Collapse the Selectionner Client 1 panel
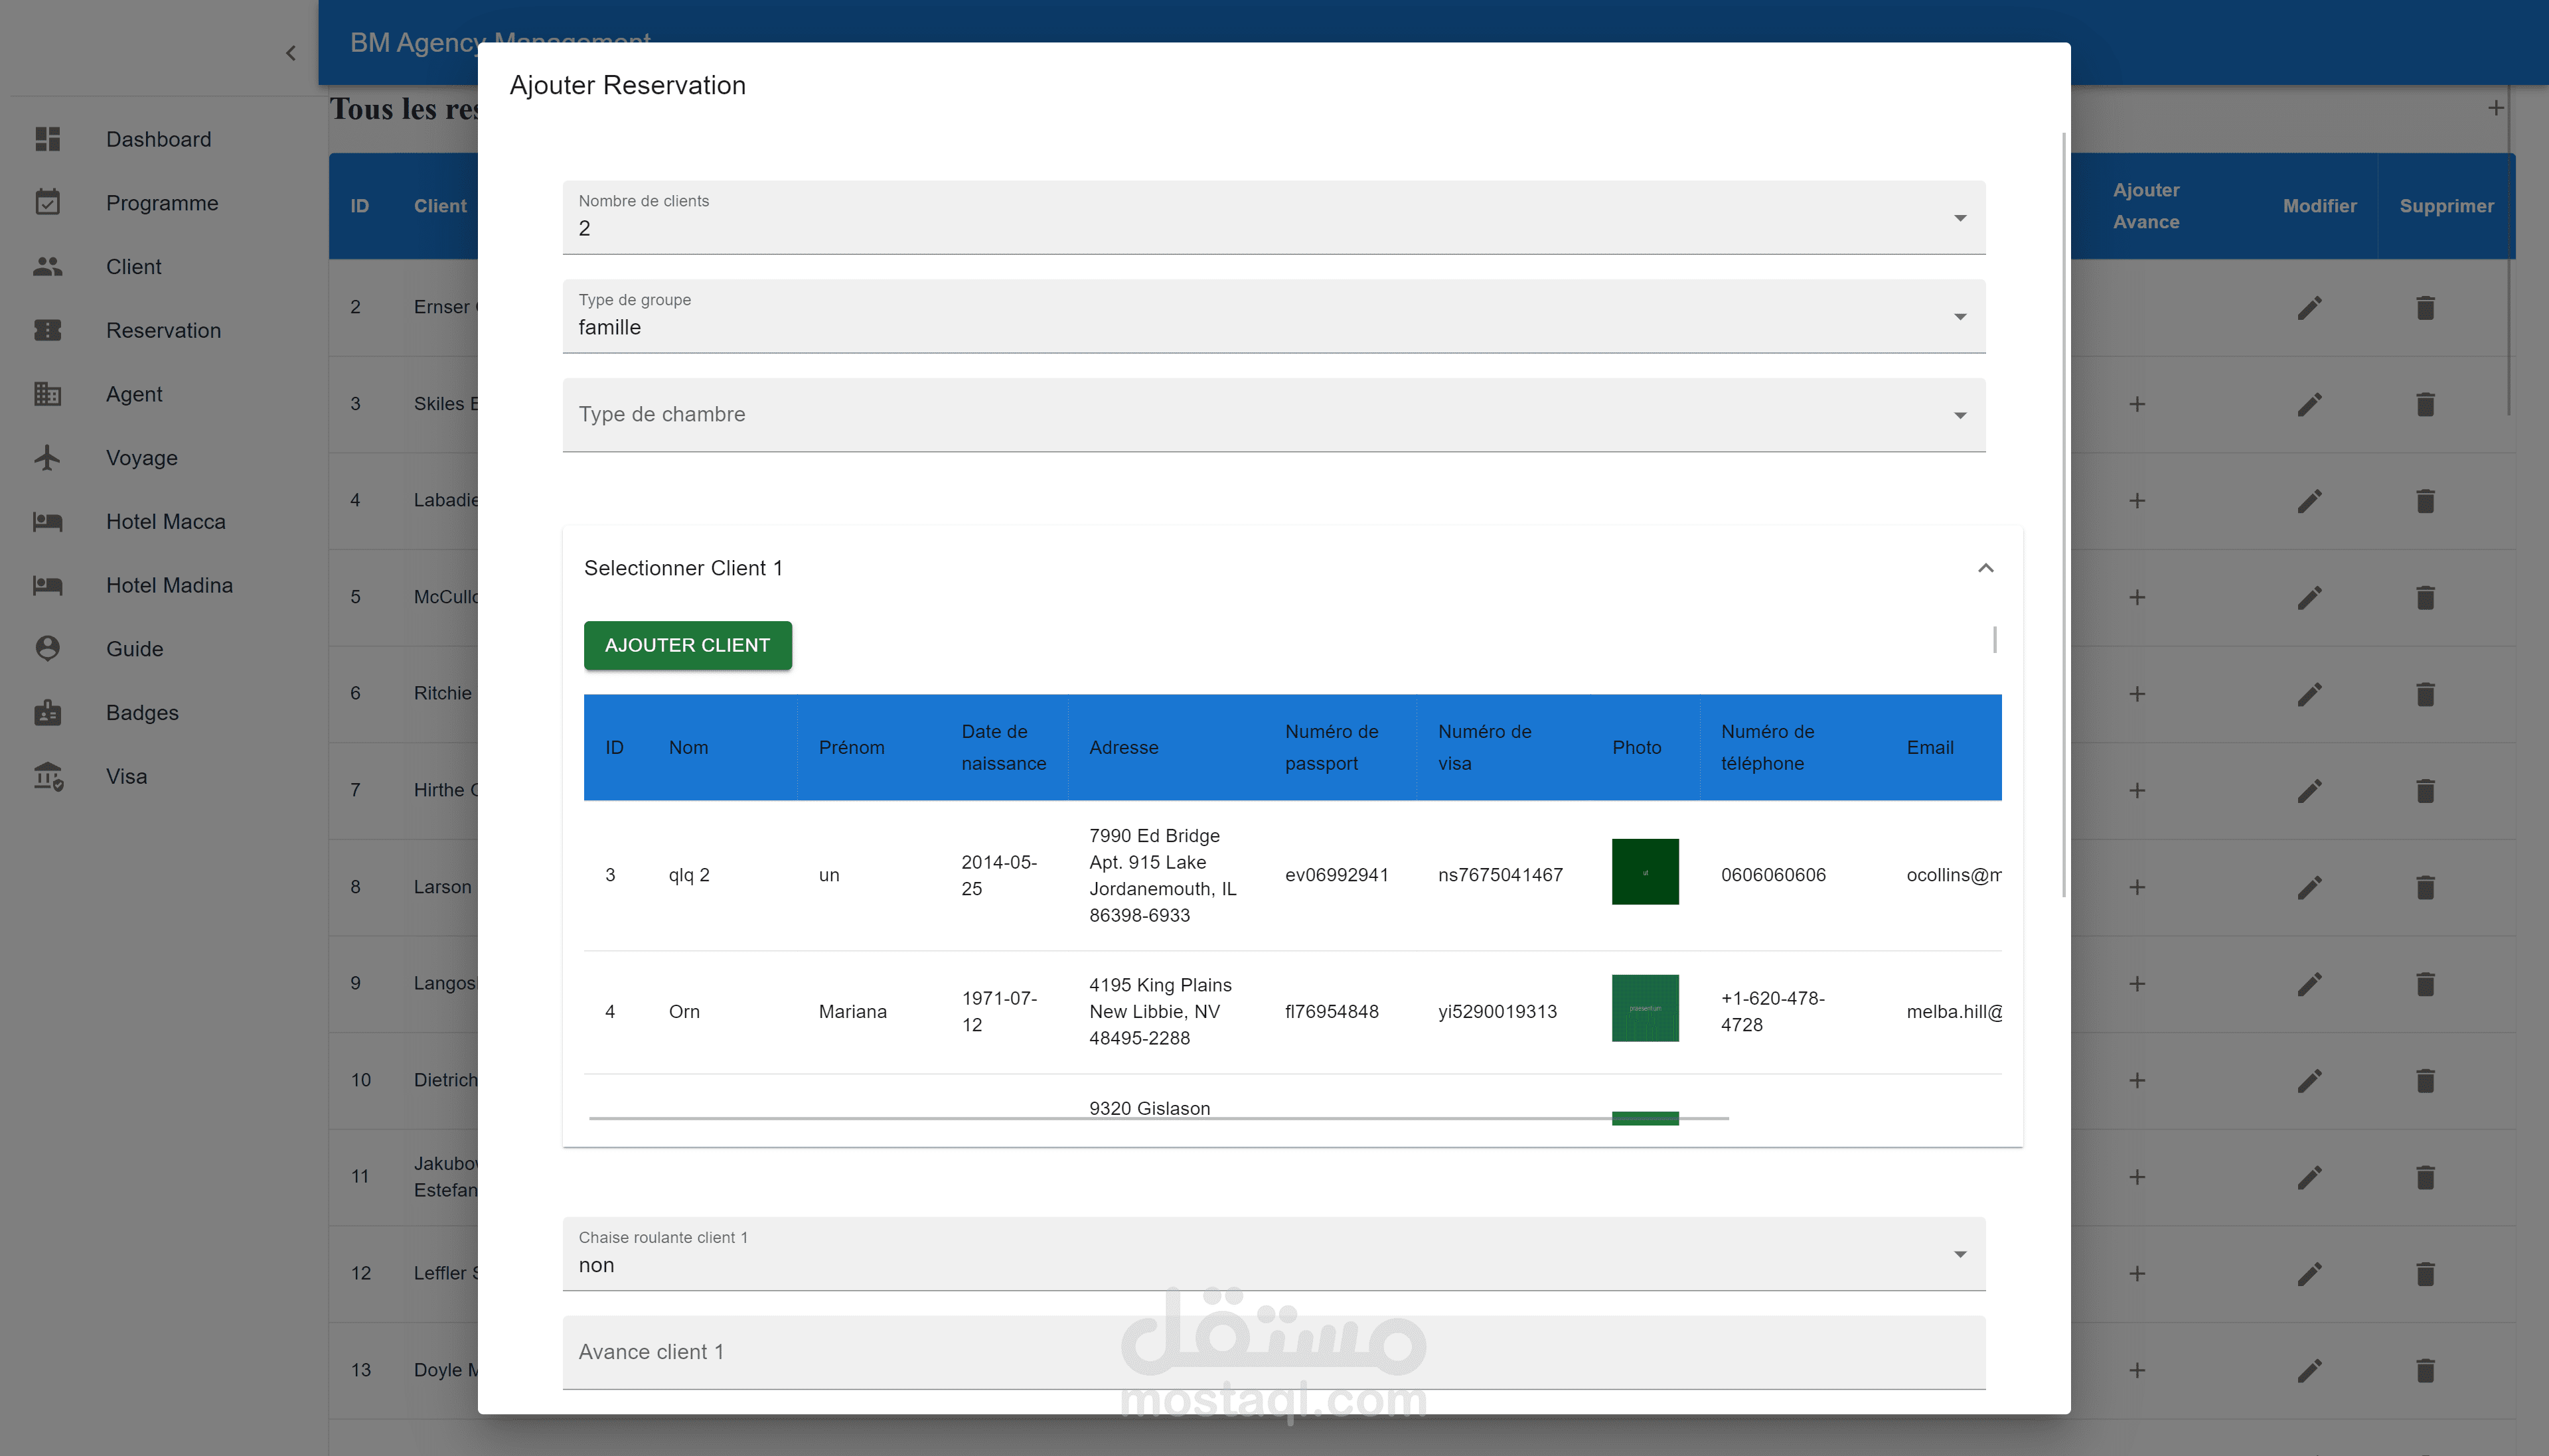Screen dimensions: 2549x1456 click(x=1985, y=568)
